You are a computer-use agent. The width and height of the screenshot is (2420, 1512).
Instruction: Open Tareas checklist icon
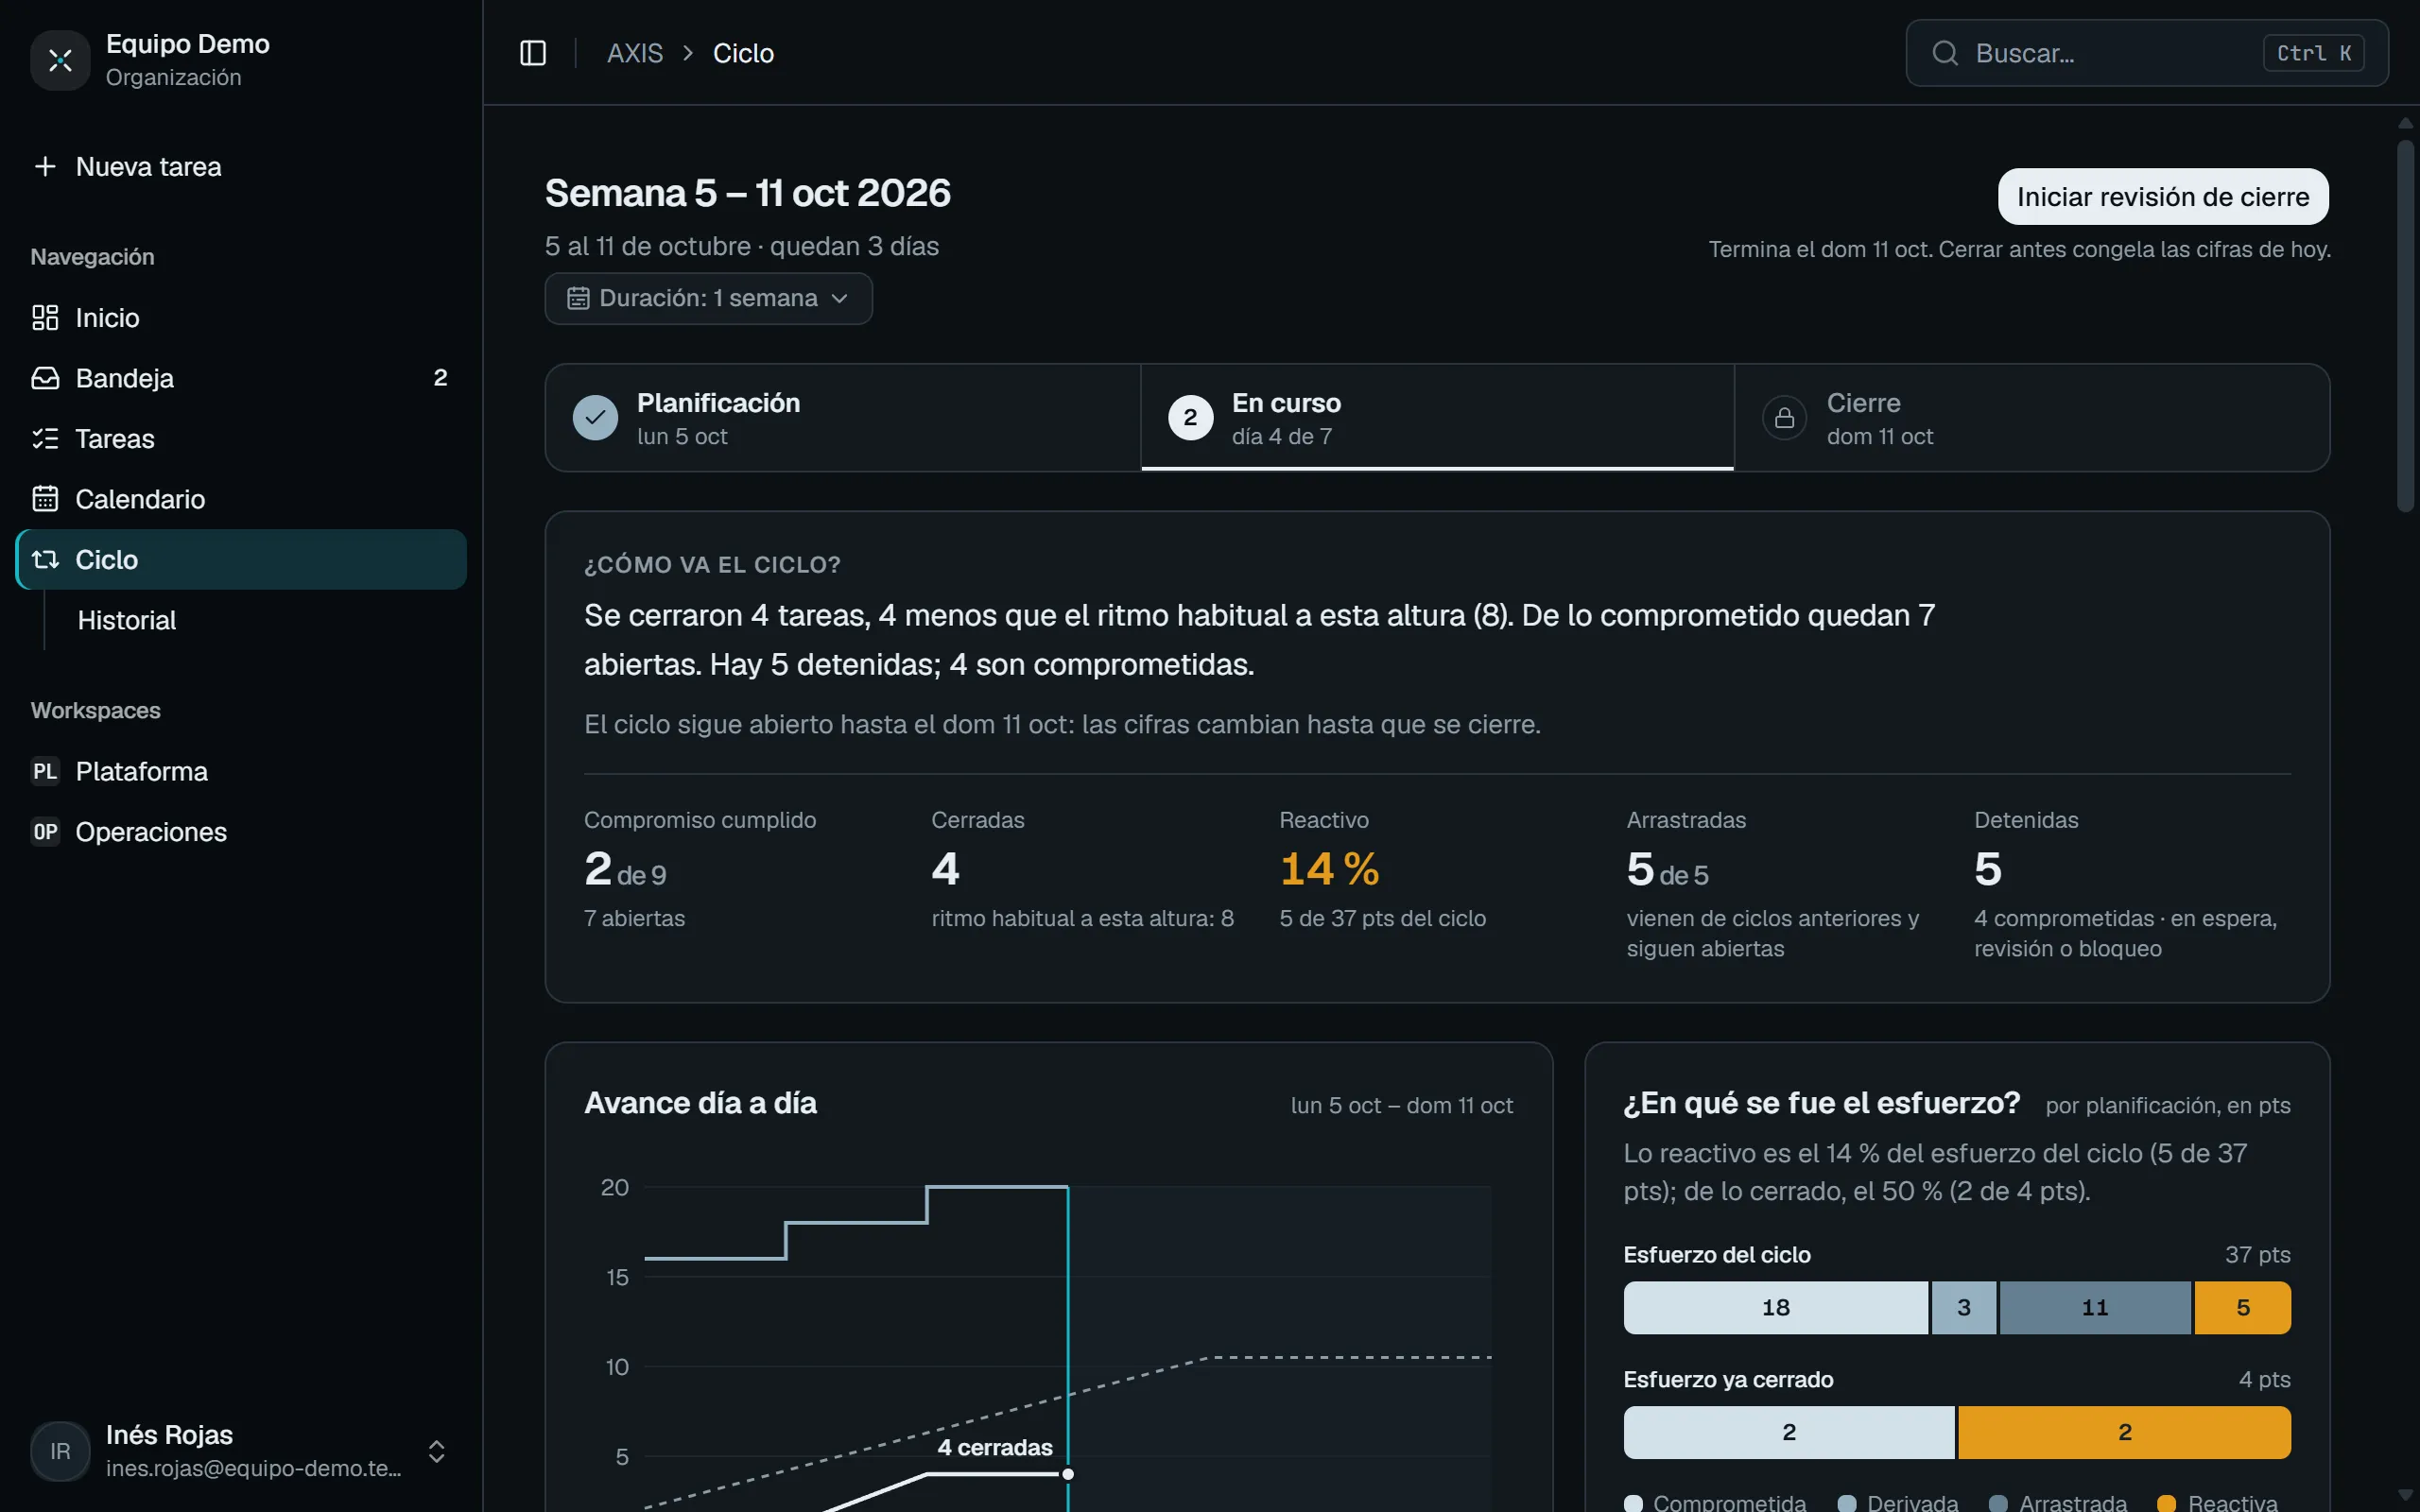coord(45,438)
